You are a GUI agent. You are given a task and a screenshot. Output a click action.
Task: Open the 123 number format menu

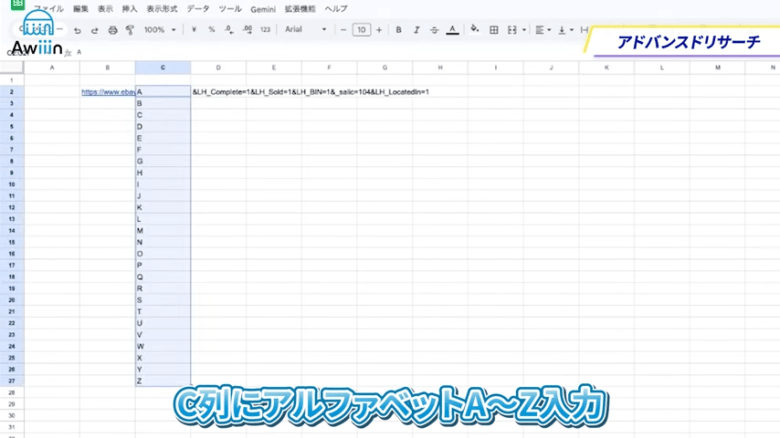click(265, 30)
